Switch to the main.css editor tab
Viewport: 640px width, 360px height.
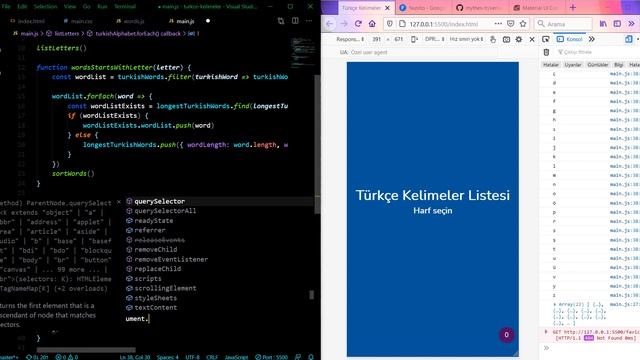click(78, 21)
